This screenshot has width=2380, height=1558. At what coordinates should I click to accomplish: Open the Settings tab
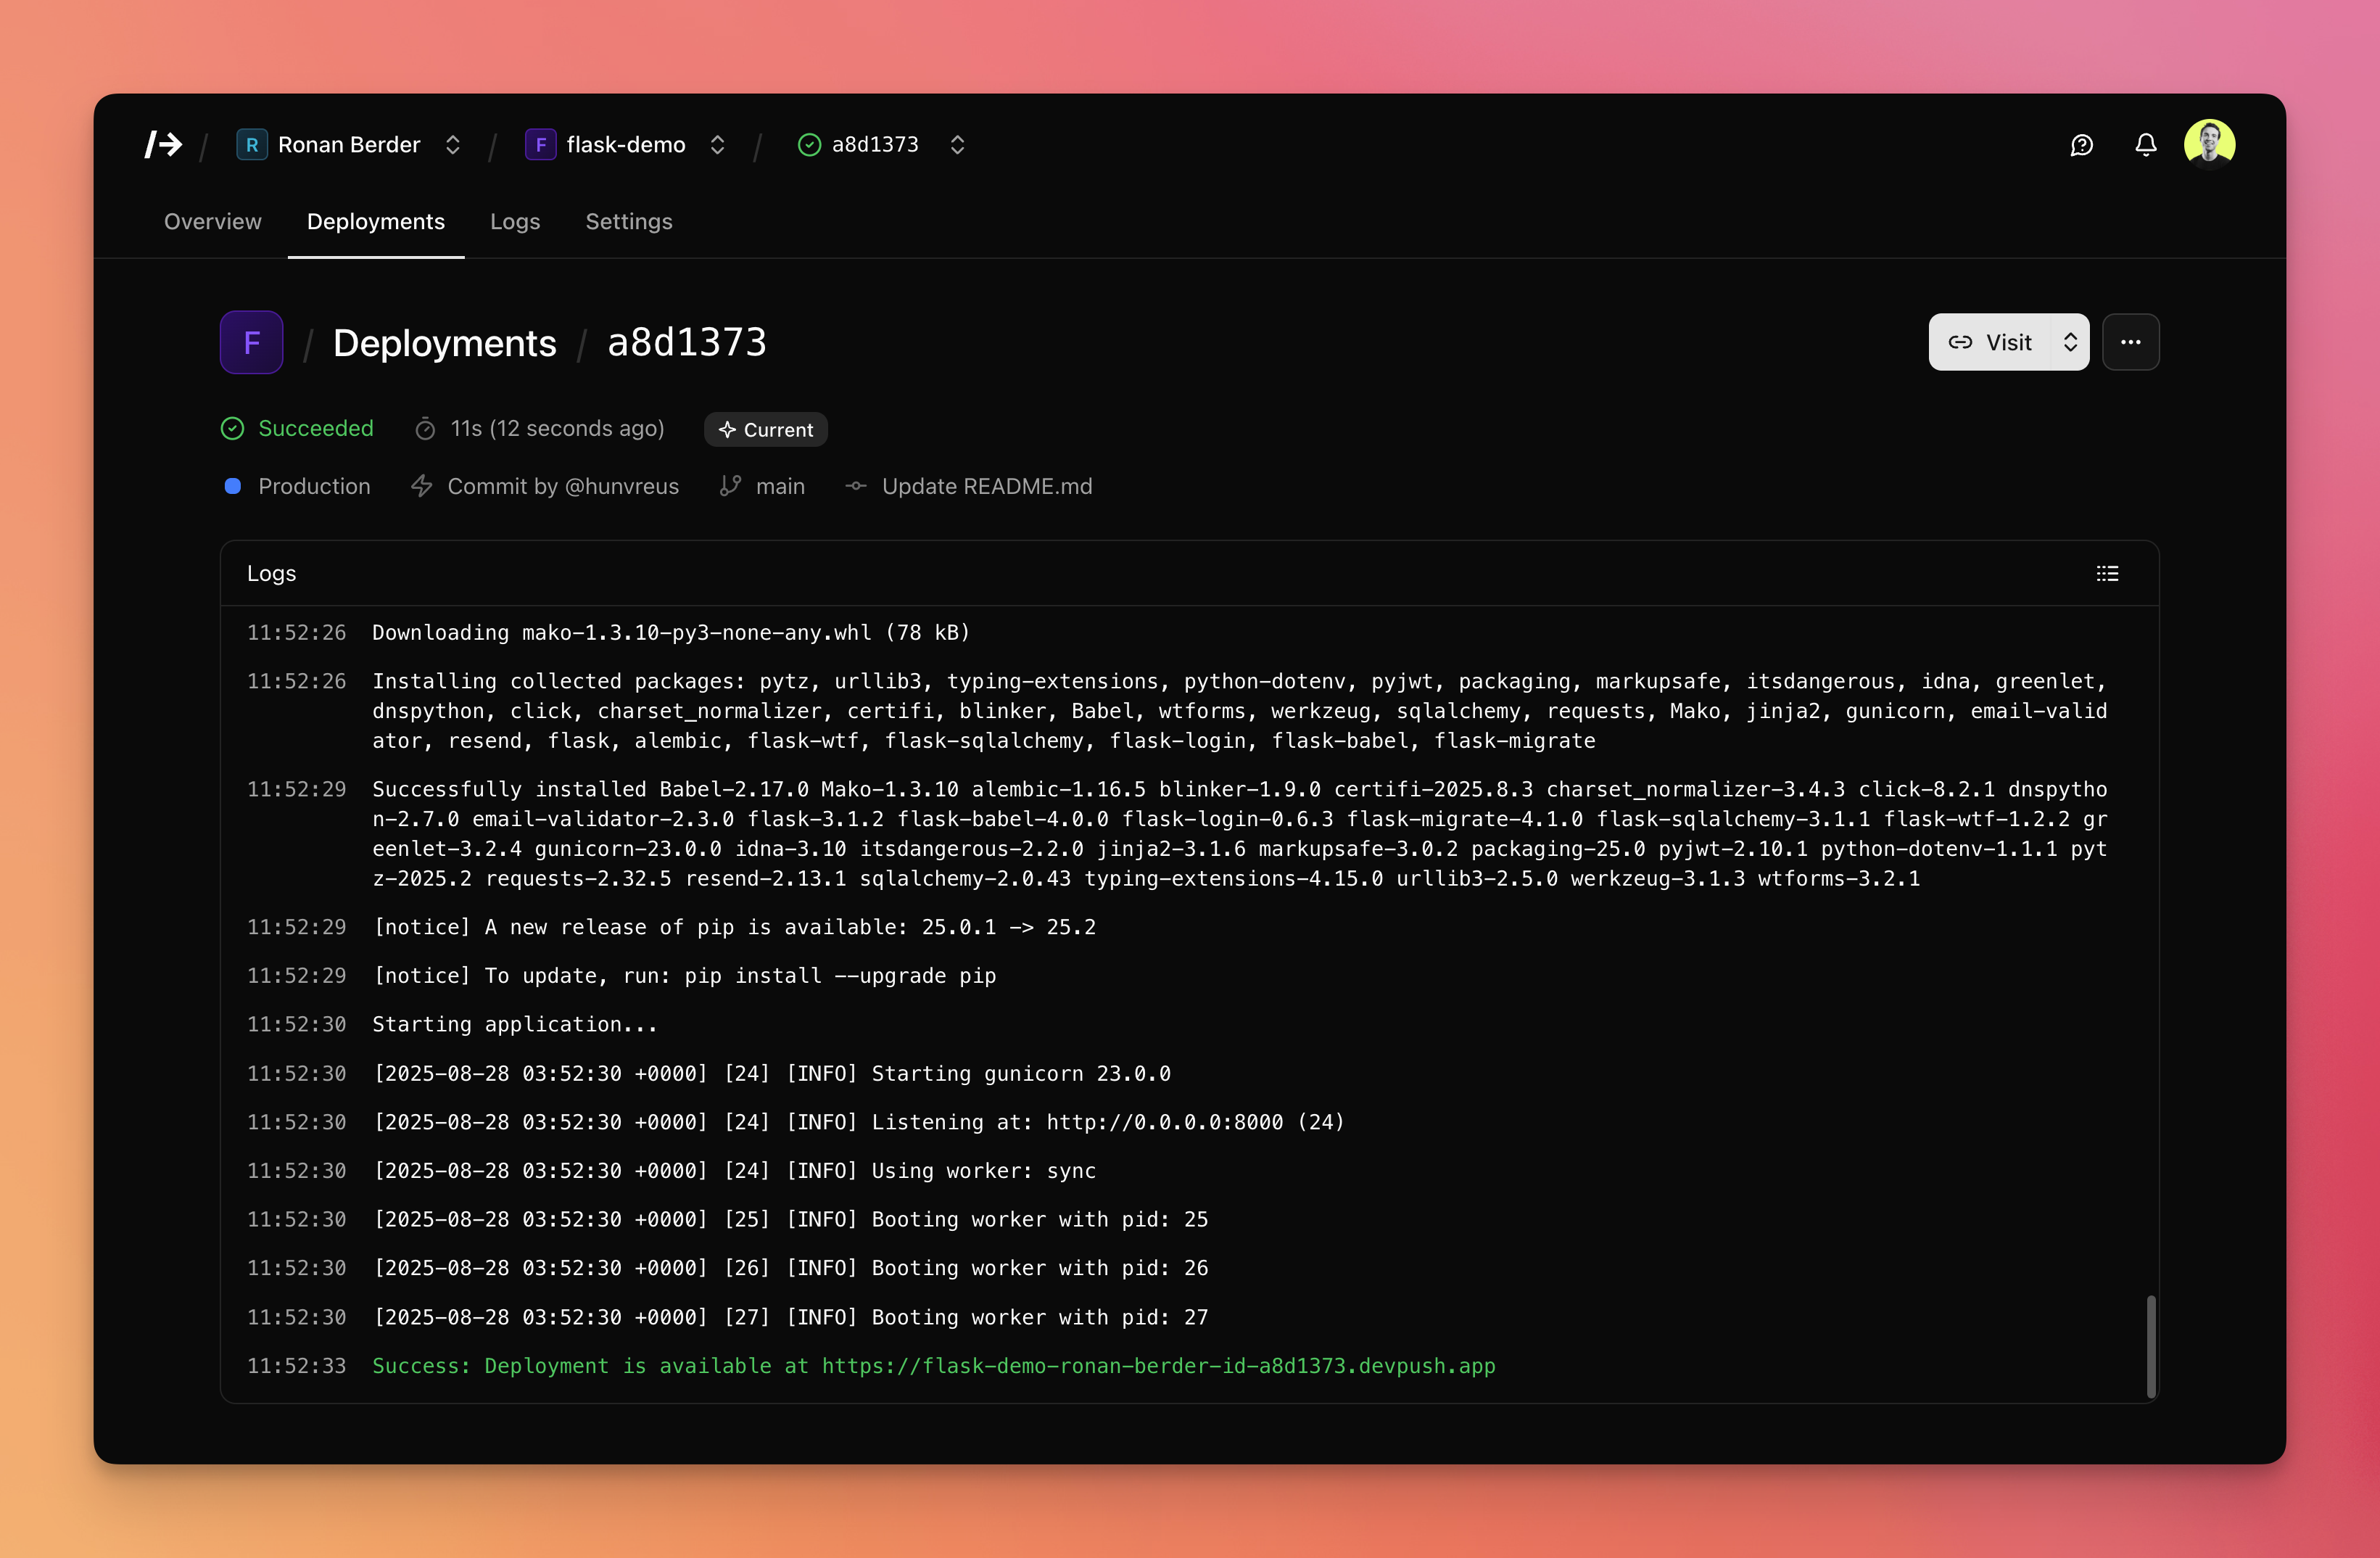tap(628, 221)
